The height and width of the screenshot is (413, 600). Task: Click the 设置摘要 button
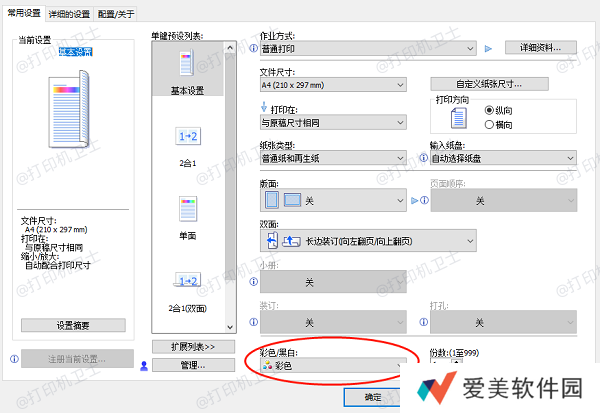73,325
